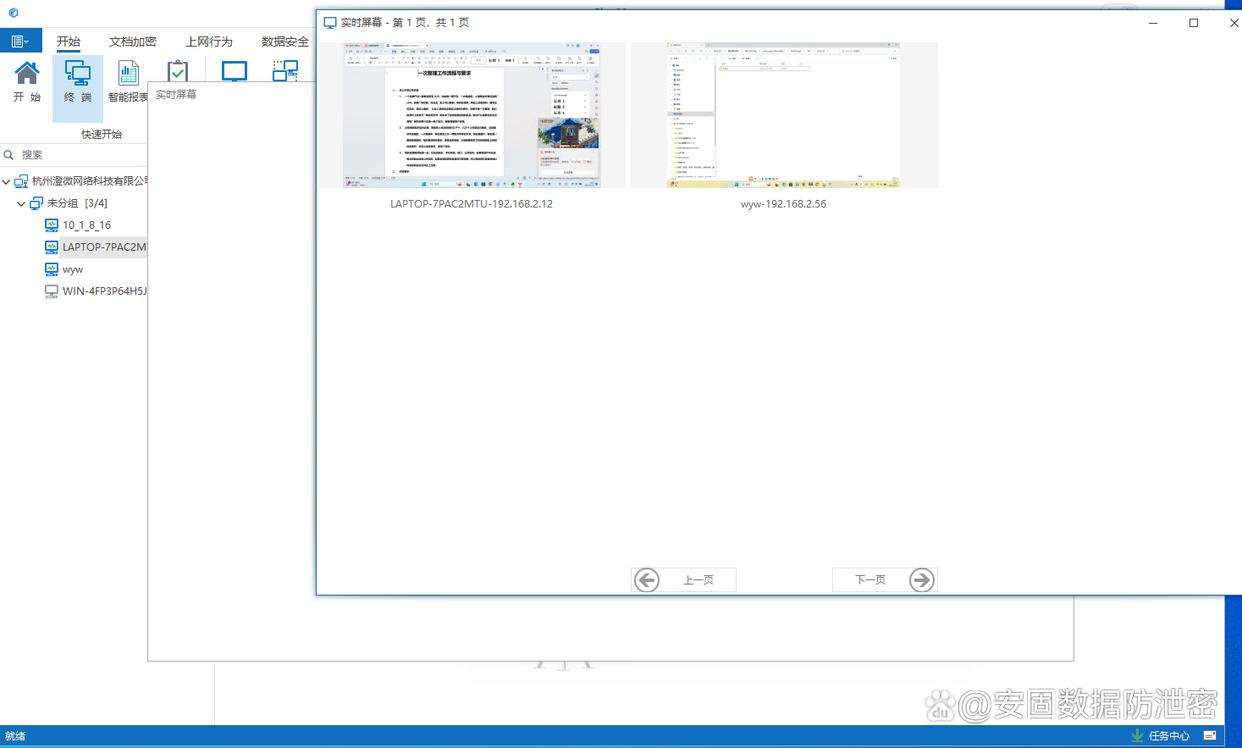This screenshot has width=1242, height=748.
Task: Click the message icon in status bar
Action: click(x=1210, y=736)
